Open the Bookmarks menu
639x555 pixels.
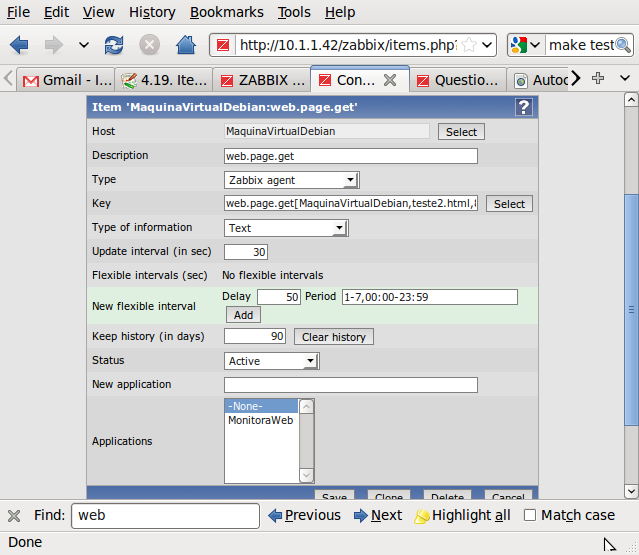point(227,12)
